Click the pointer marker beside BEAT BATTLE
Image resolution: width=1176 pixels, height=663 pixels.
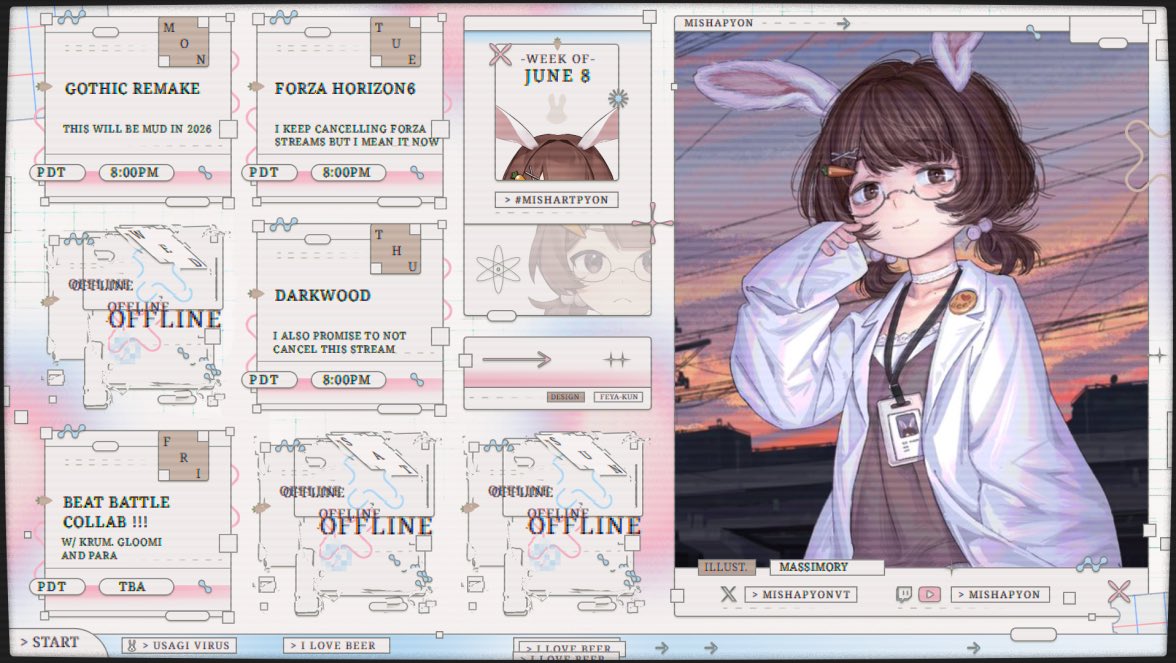point(45,500)
